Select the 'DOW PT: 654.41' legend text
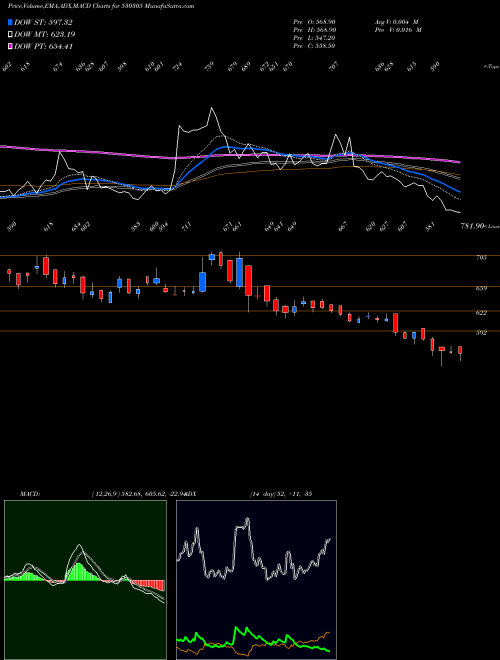 (44, 46)
